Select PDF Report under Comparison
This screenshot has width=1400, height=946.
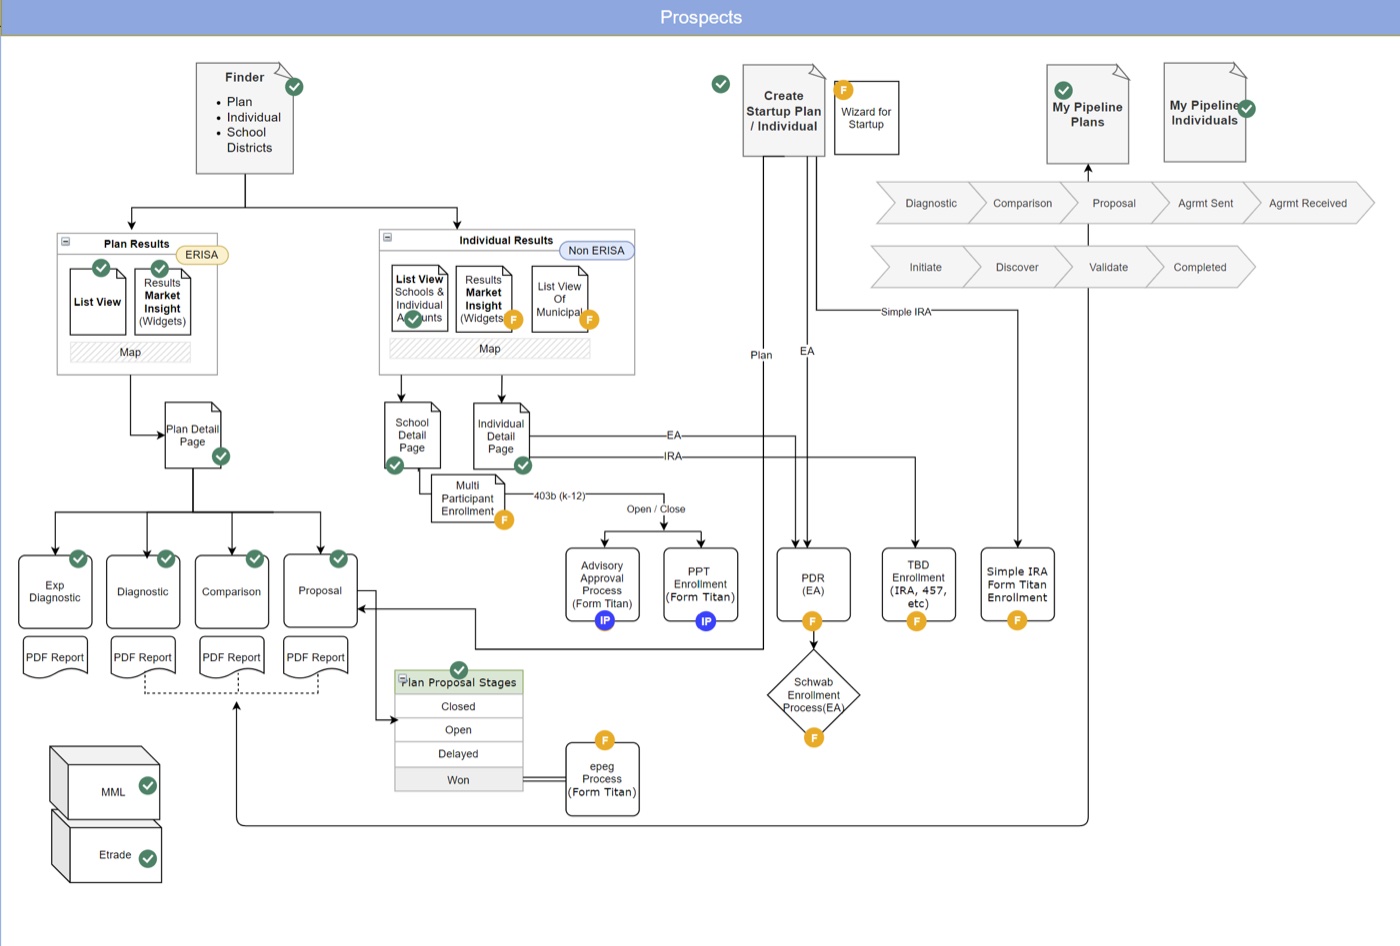[232, 658]
